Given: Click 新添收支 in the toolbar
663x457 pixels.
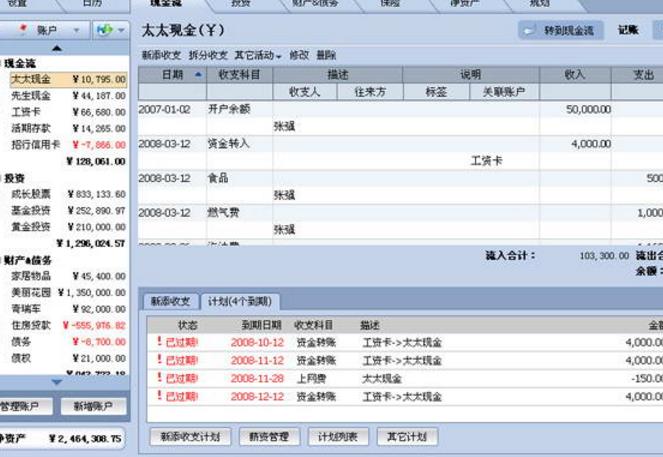Looking at the screenshot, I should [161, 55].
